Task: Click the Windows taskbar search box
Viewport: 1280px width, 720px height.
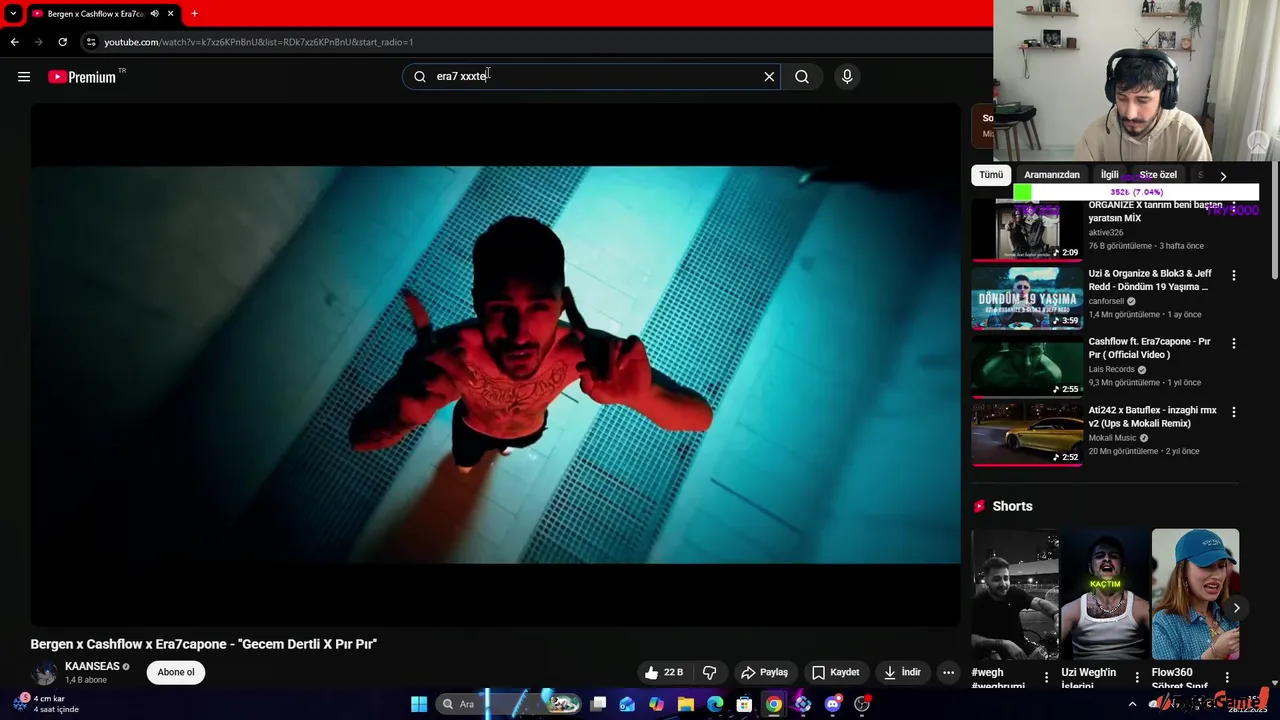Action: click(510, 704)
